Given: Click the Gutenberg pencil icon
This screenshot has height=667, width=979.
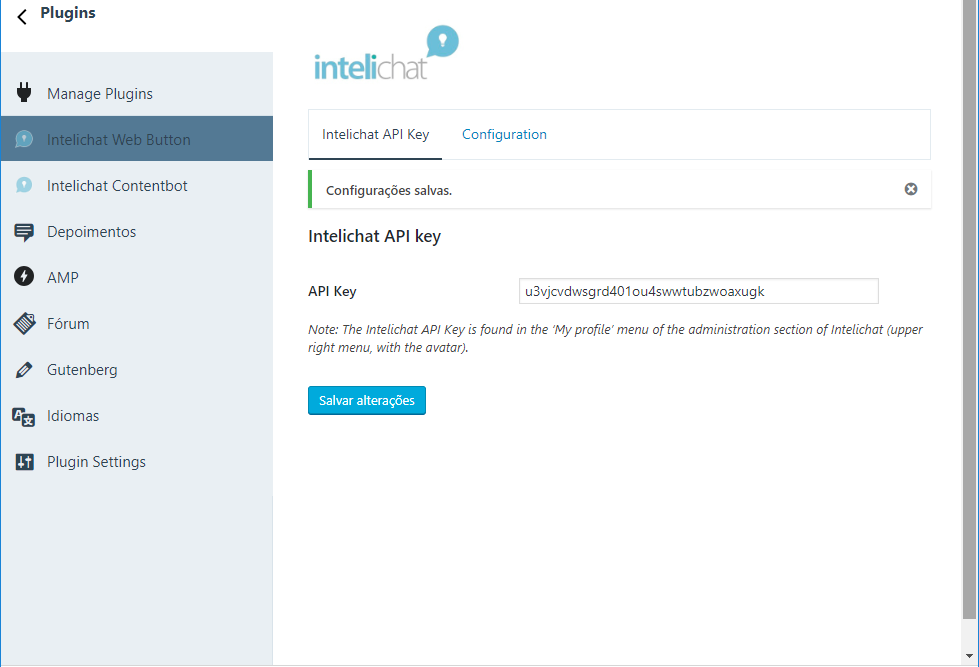Looking at the screenshot, I should (x=25, y=370).
